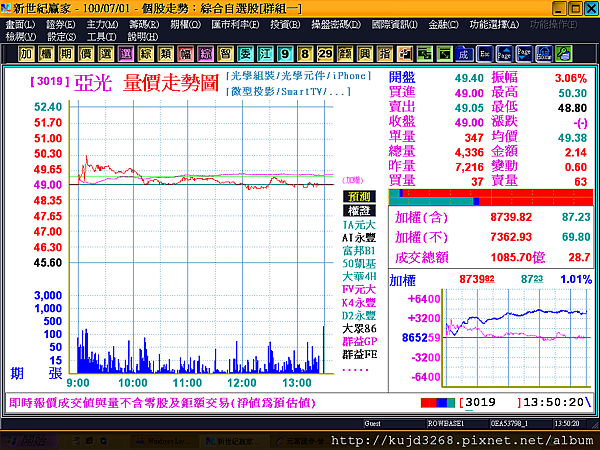Click the 張 unit label under the volume chart
Image resolution: width=600 pixels, height=450 pixels.
[55, 373]
